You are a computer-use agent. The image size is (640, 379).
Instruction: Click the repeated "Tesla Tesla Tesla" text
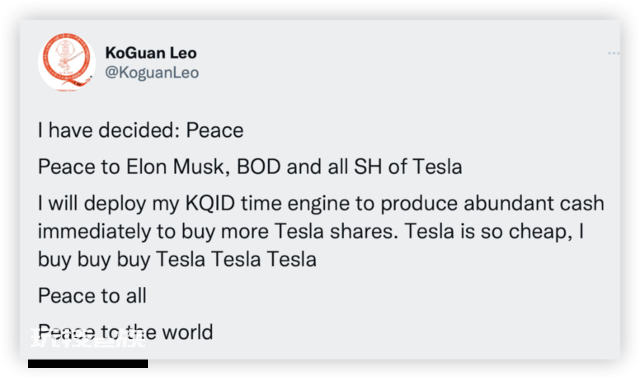(236, 259)
